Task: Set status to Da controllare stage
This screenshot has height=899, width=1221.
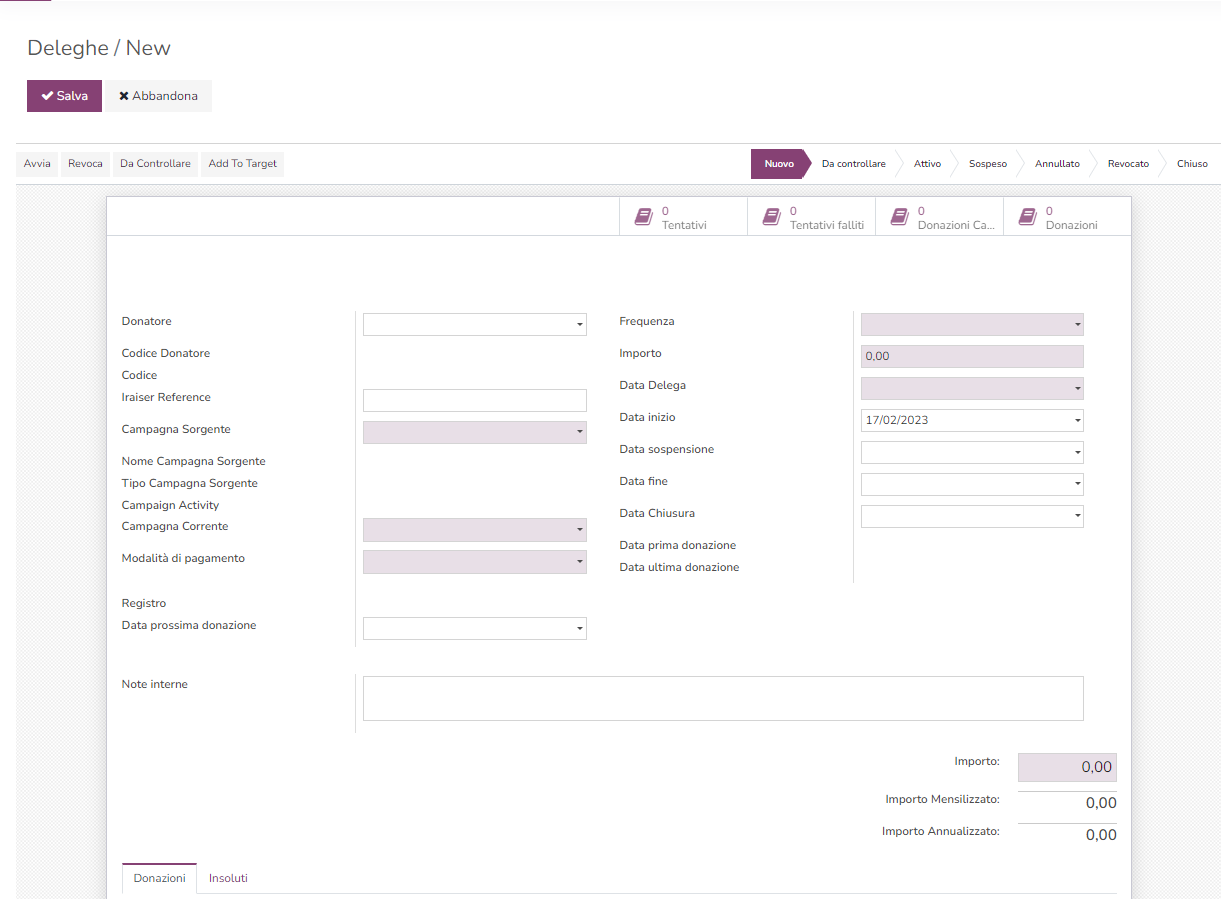Action: 853,164
